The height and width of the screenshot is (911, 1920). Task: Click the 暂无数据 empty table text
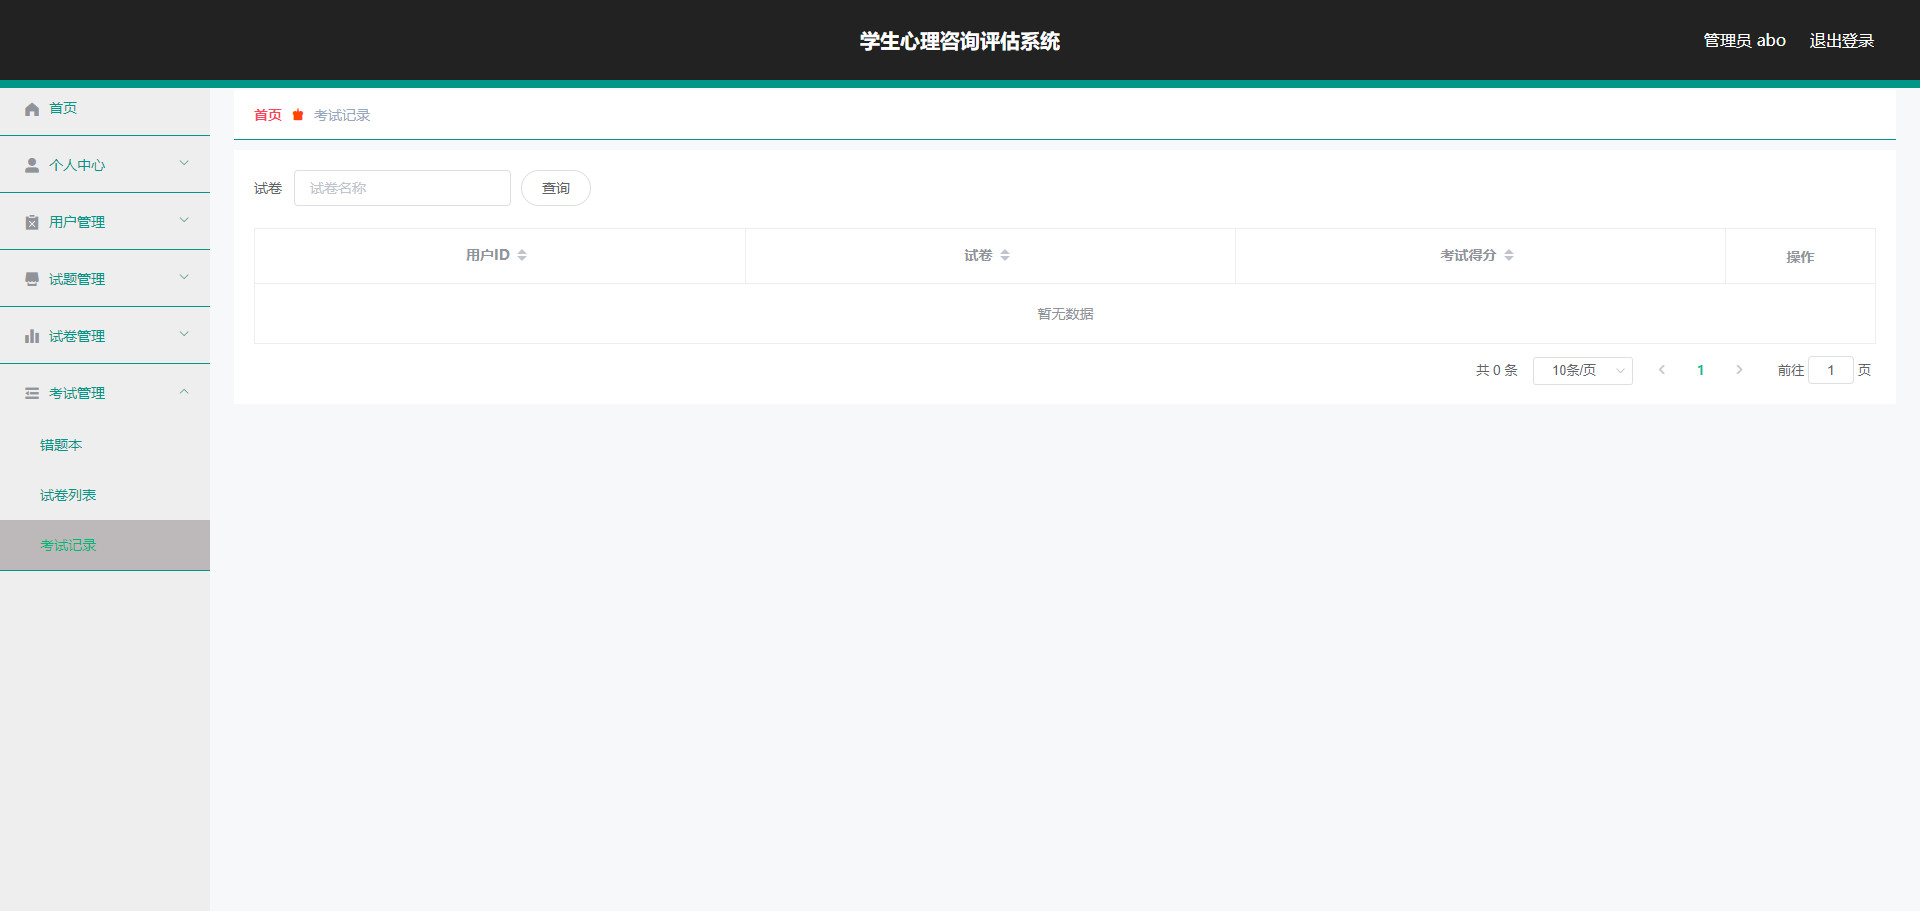1065,314
